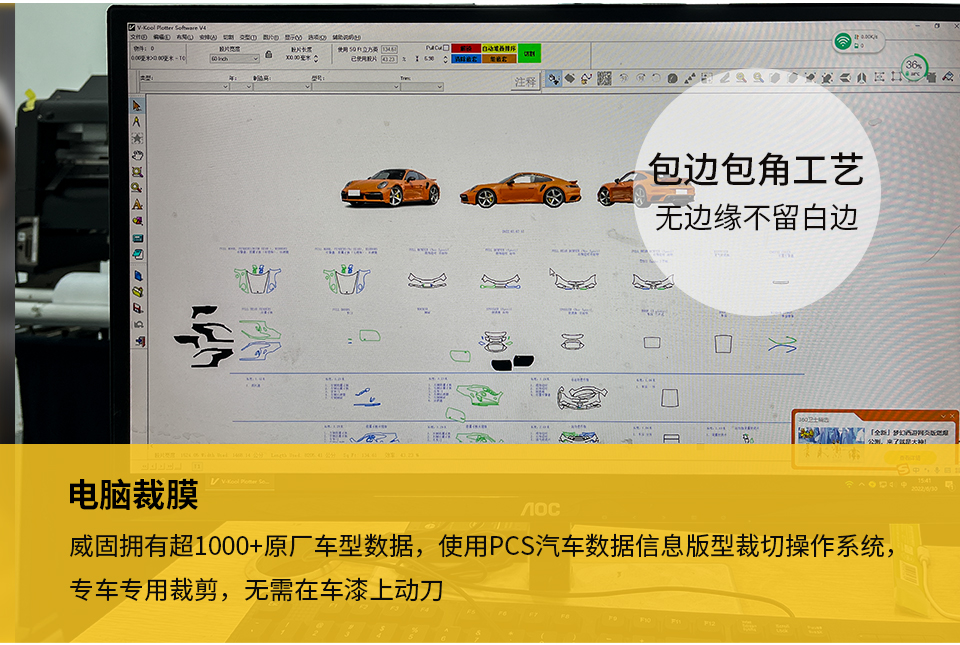Click the green WiFi network status widget

[860, 41]
